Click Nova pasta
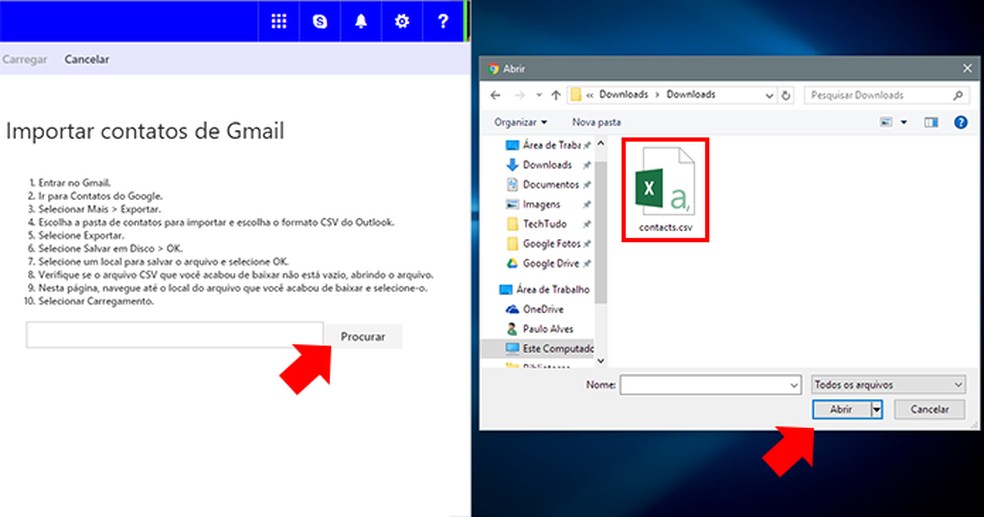984x517 pixels. pyautogui.click(x=596, y=122)
